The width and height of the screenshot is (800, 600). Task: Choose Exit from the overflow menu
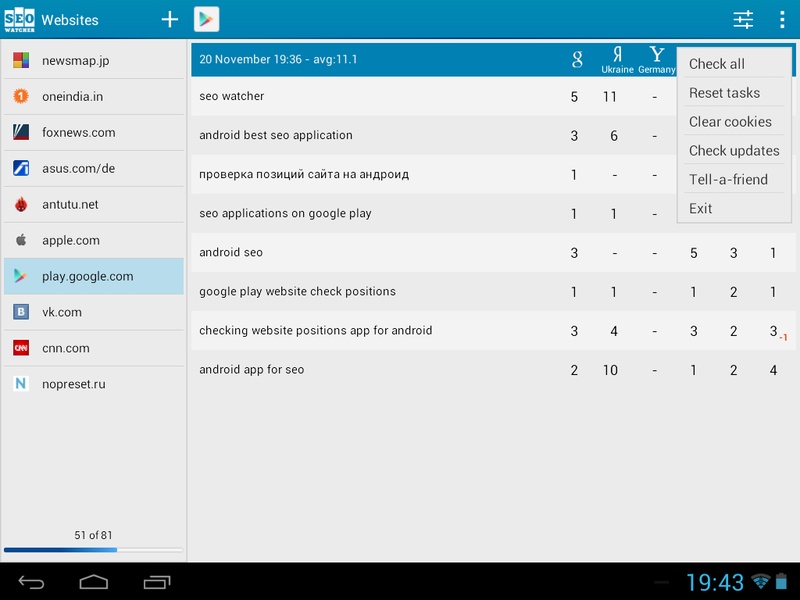click(x=734, y=208)
